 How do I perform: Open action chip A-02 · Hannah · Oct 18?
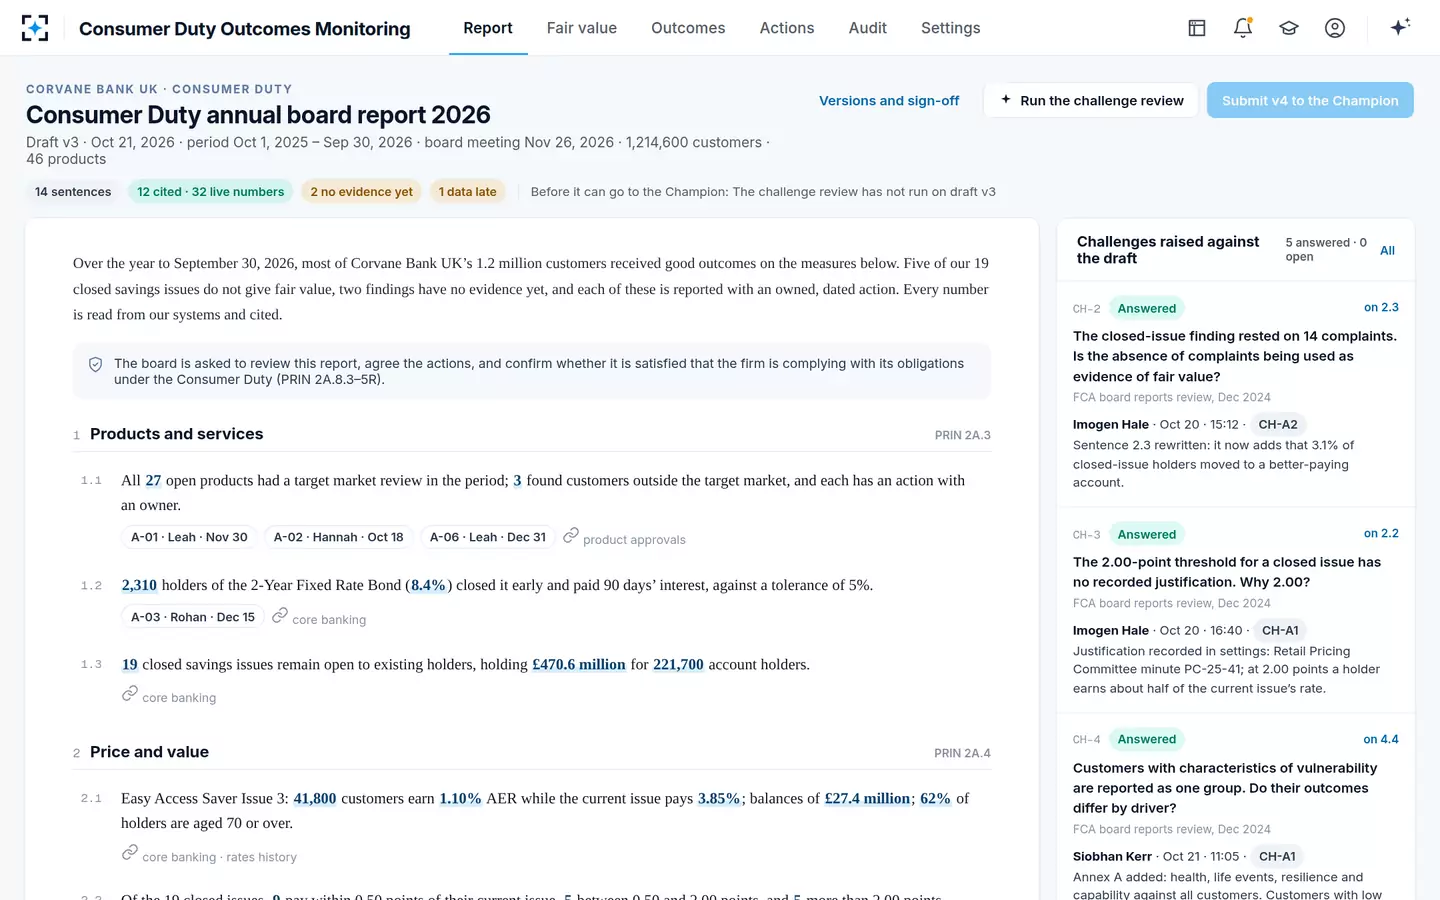[339, 537]
